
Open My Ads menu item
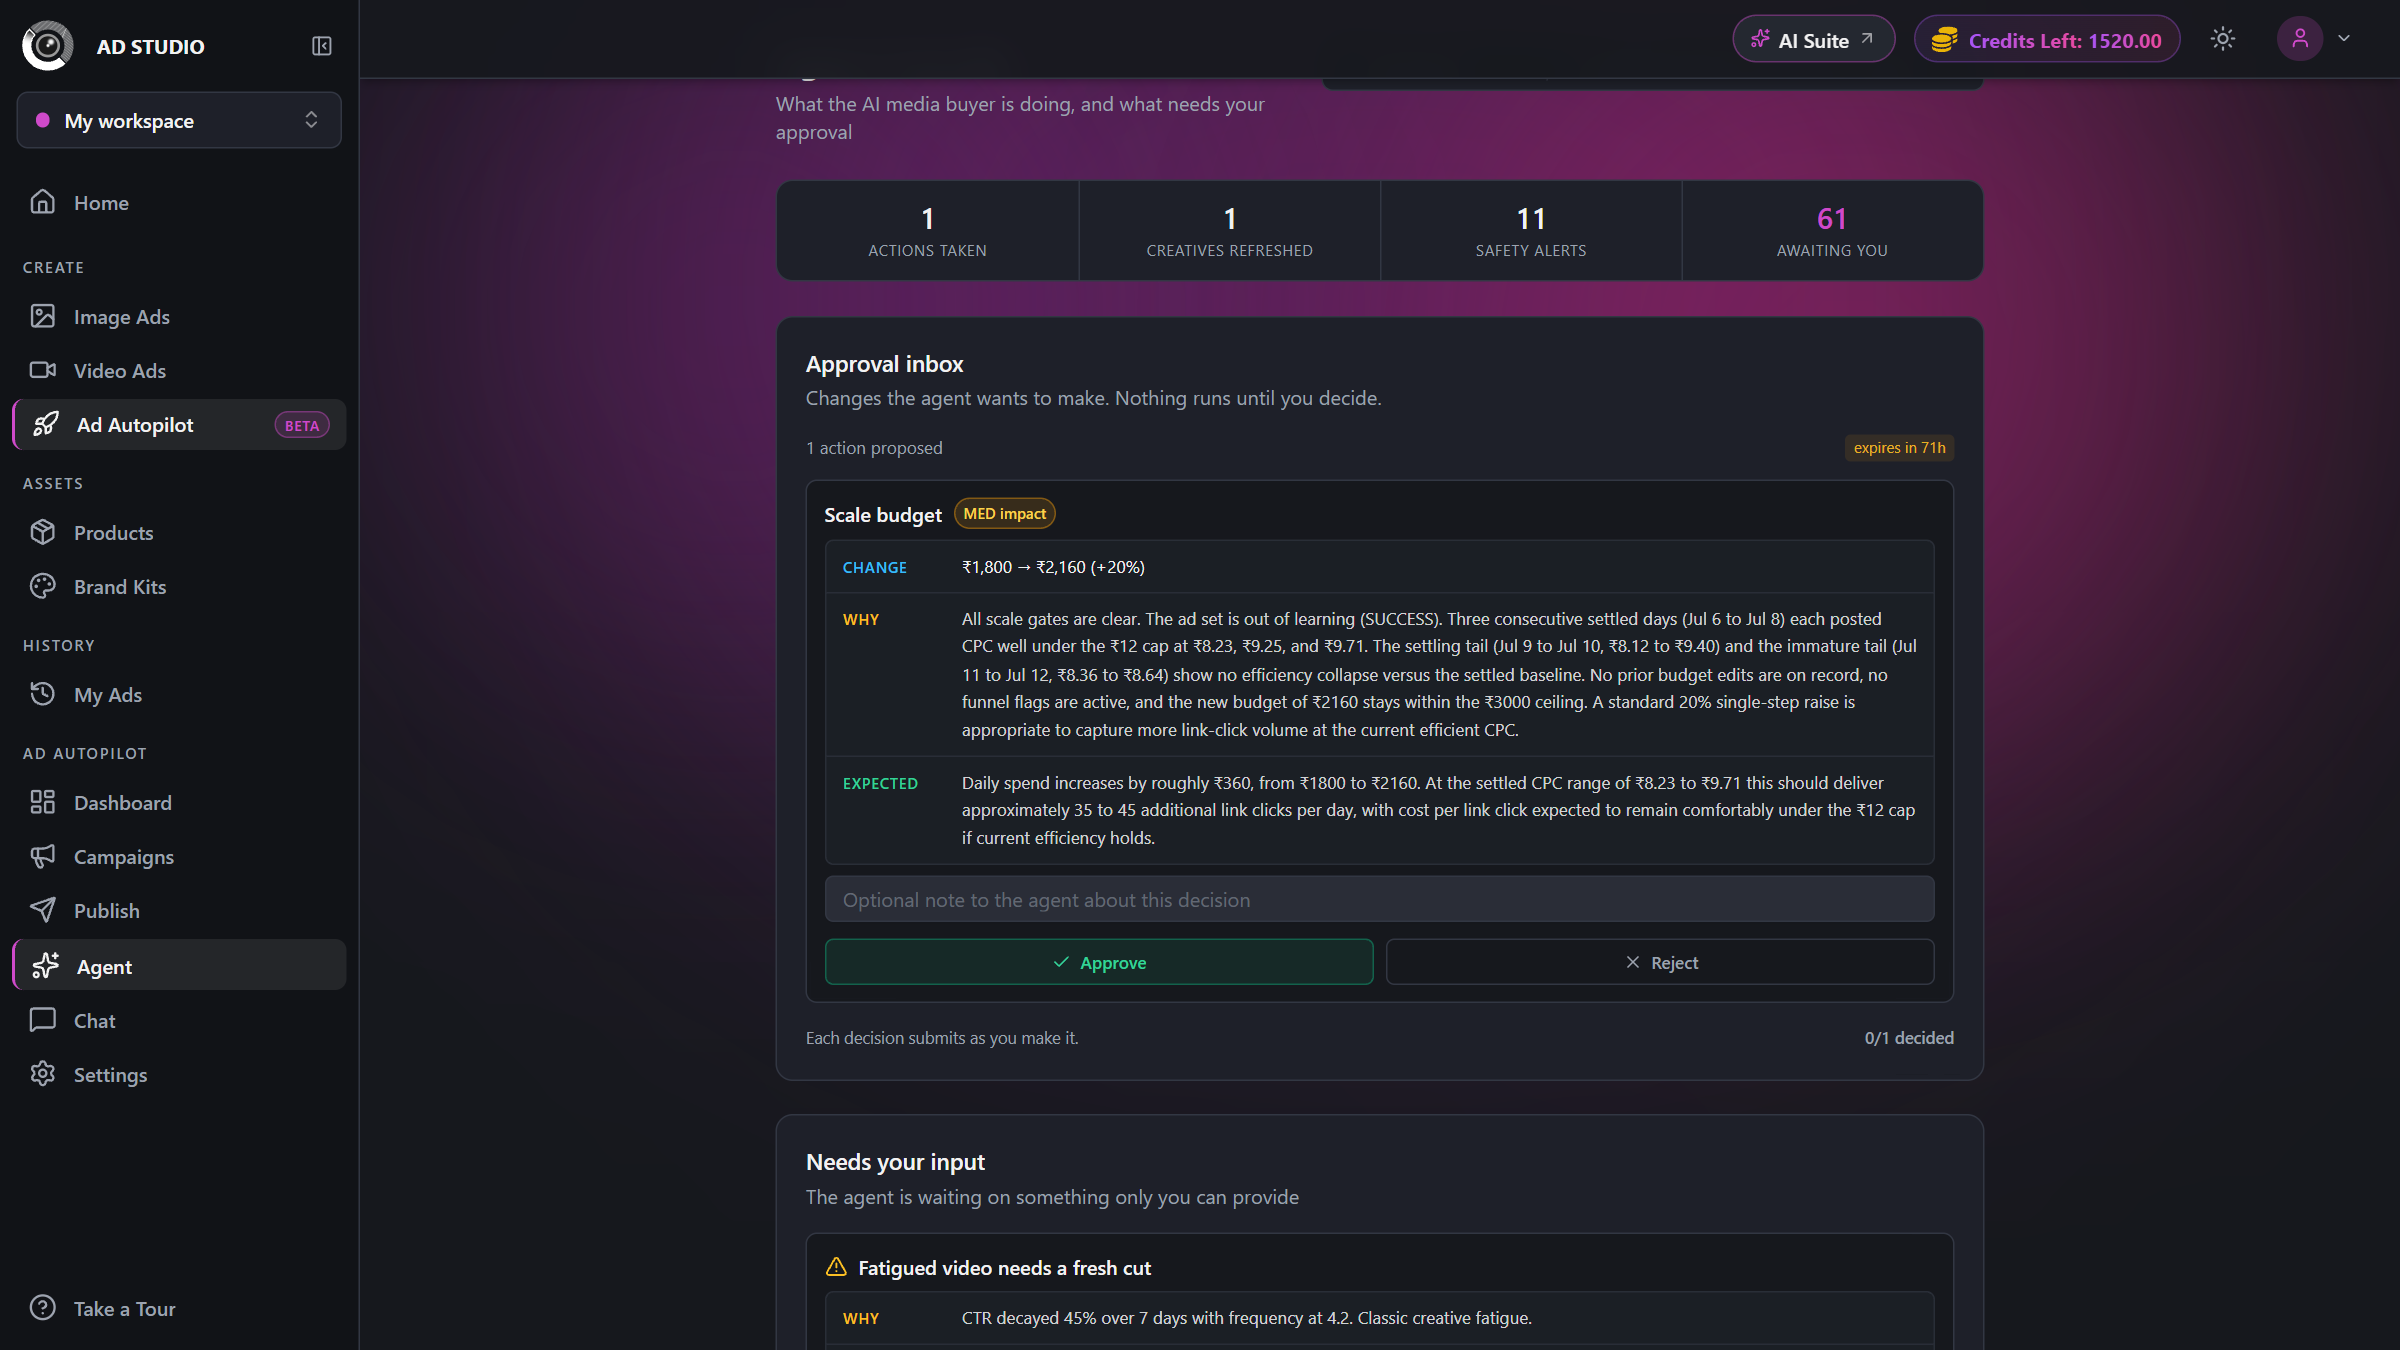(179, 694)
